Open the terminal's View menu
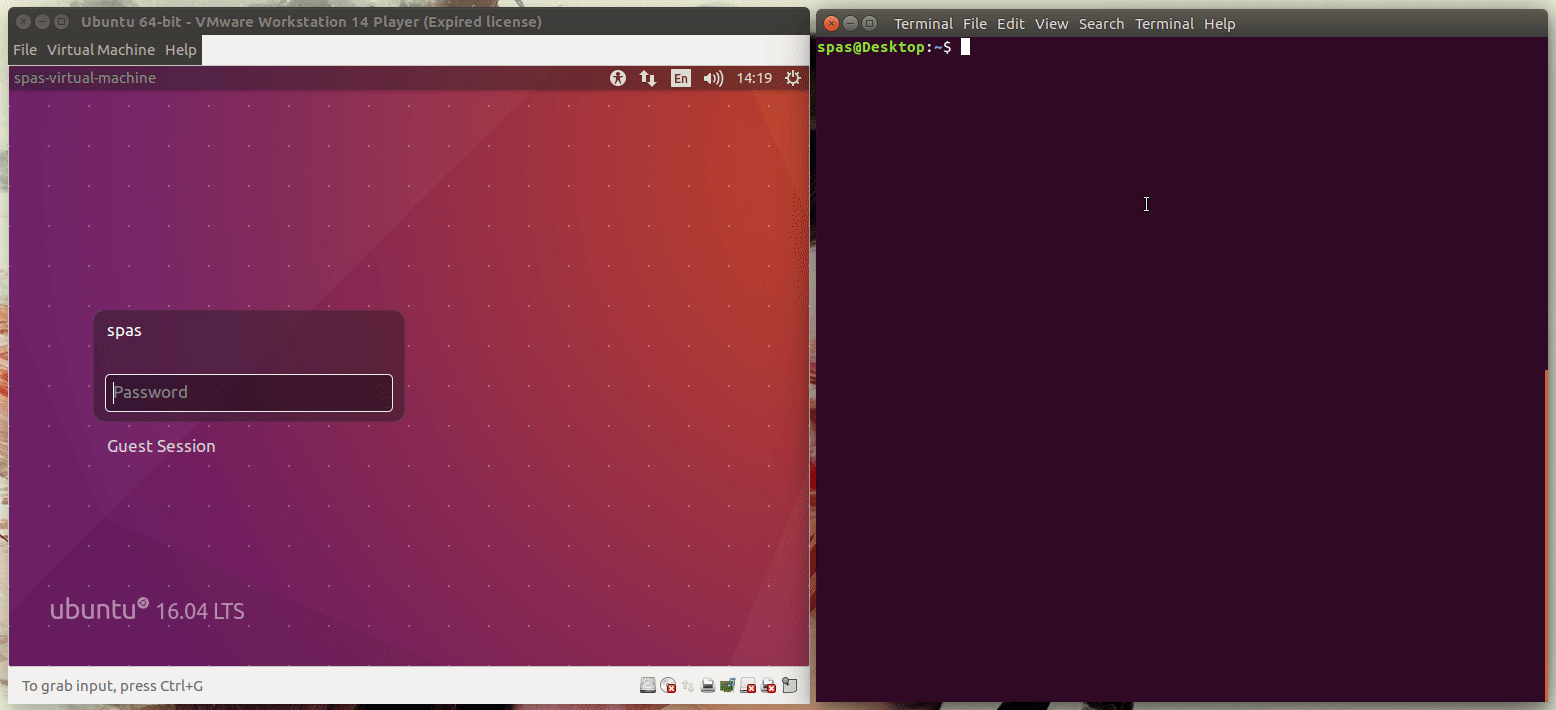1556x710 pixels. (1052, 23)
